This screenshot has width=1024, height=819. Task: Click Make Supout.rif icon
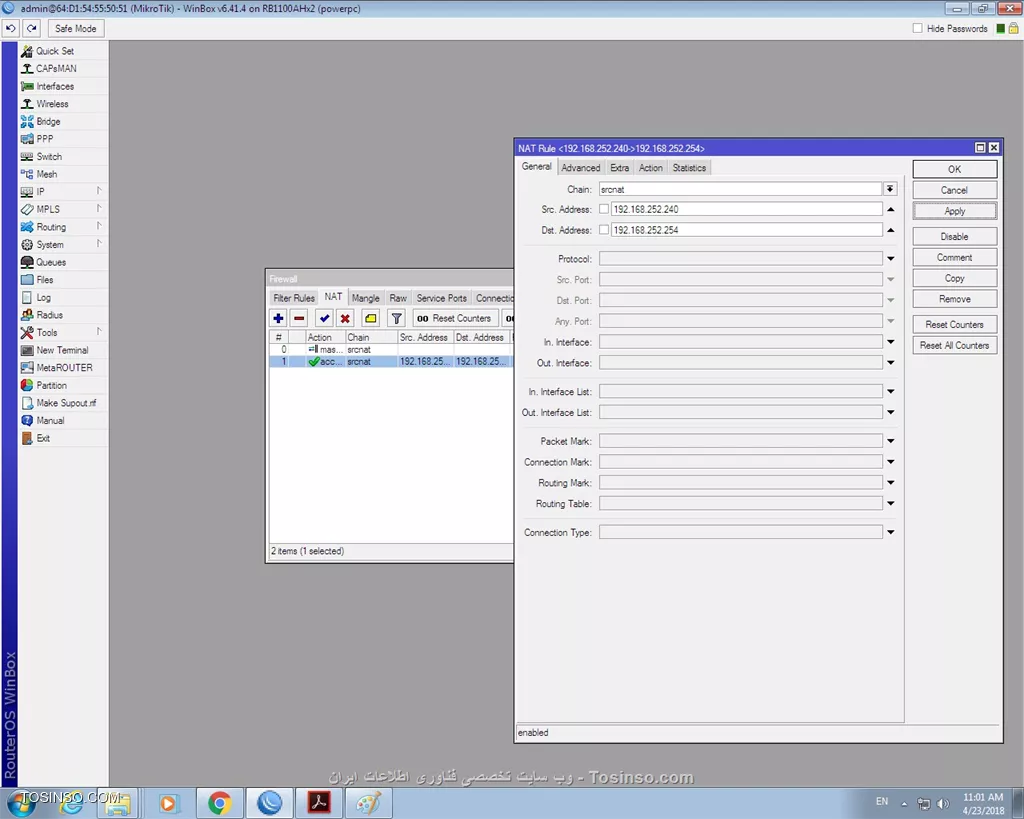pyautogui.click(x=27, y=404)
